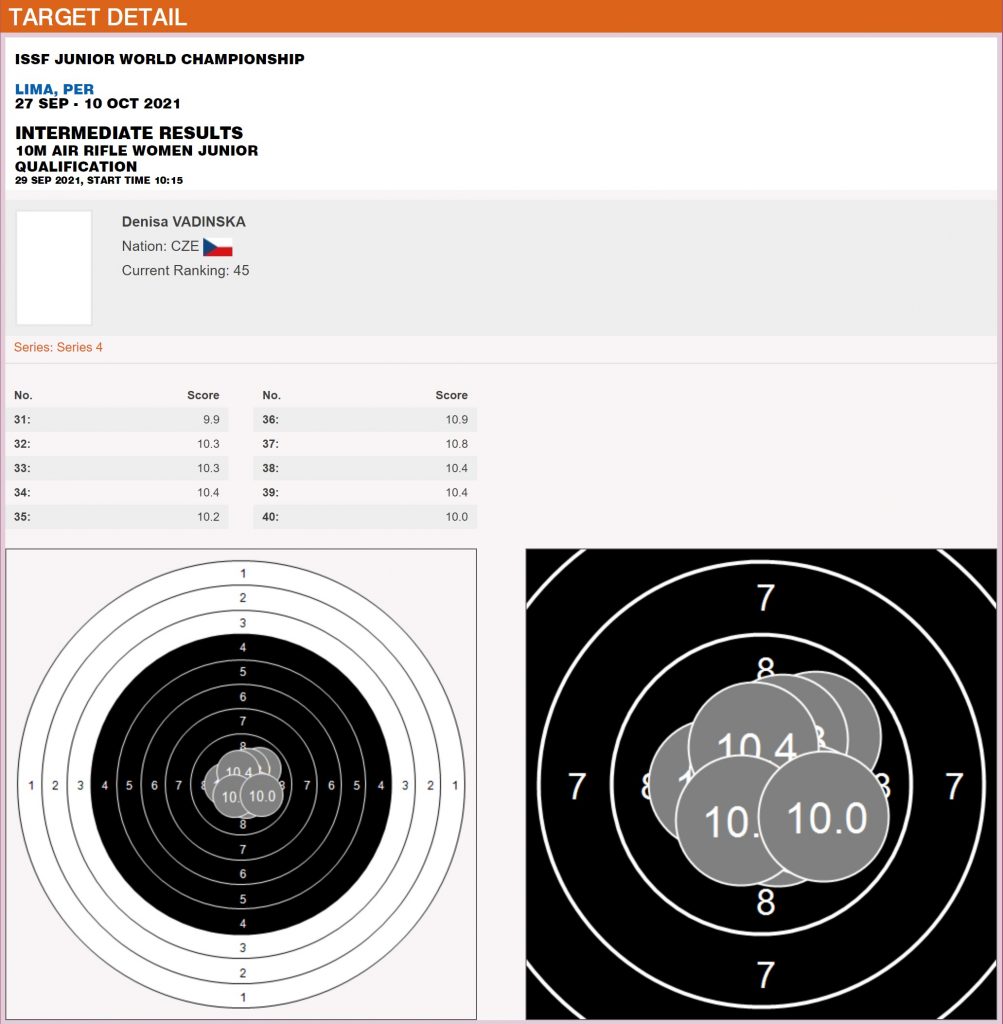
Task: Click the Czech Republic flag icon
Action: pos(217,247)
